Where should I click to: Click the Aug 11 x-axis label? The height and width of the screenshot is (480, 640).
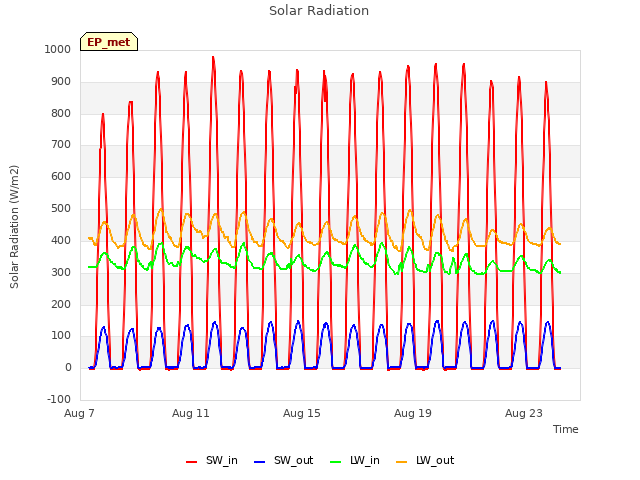191,413
